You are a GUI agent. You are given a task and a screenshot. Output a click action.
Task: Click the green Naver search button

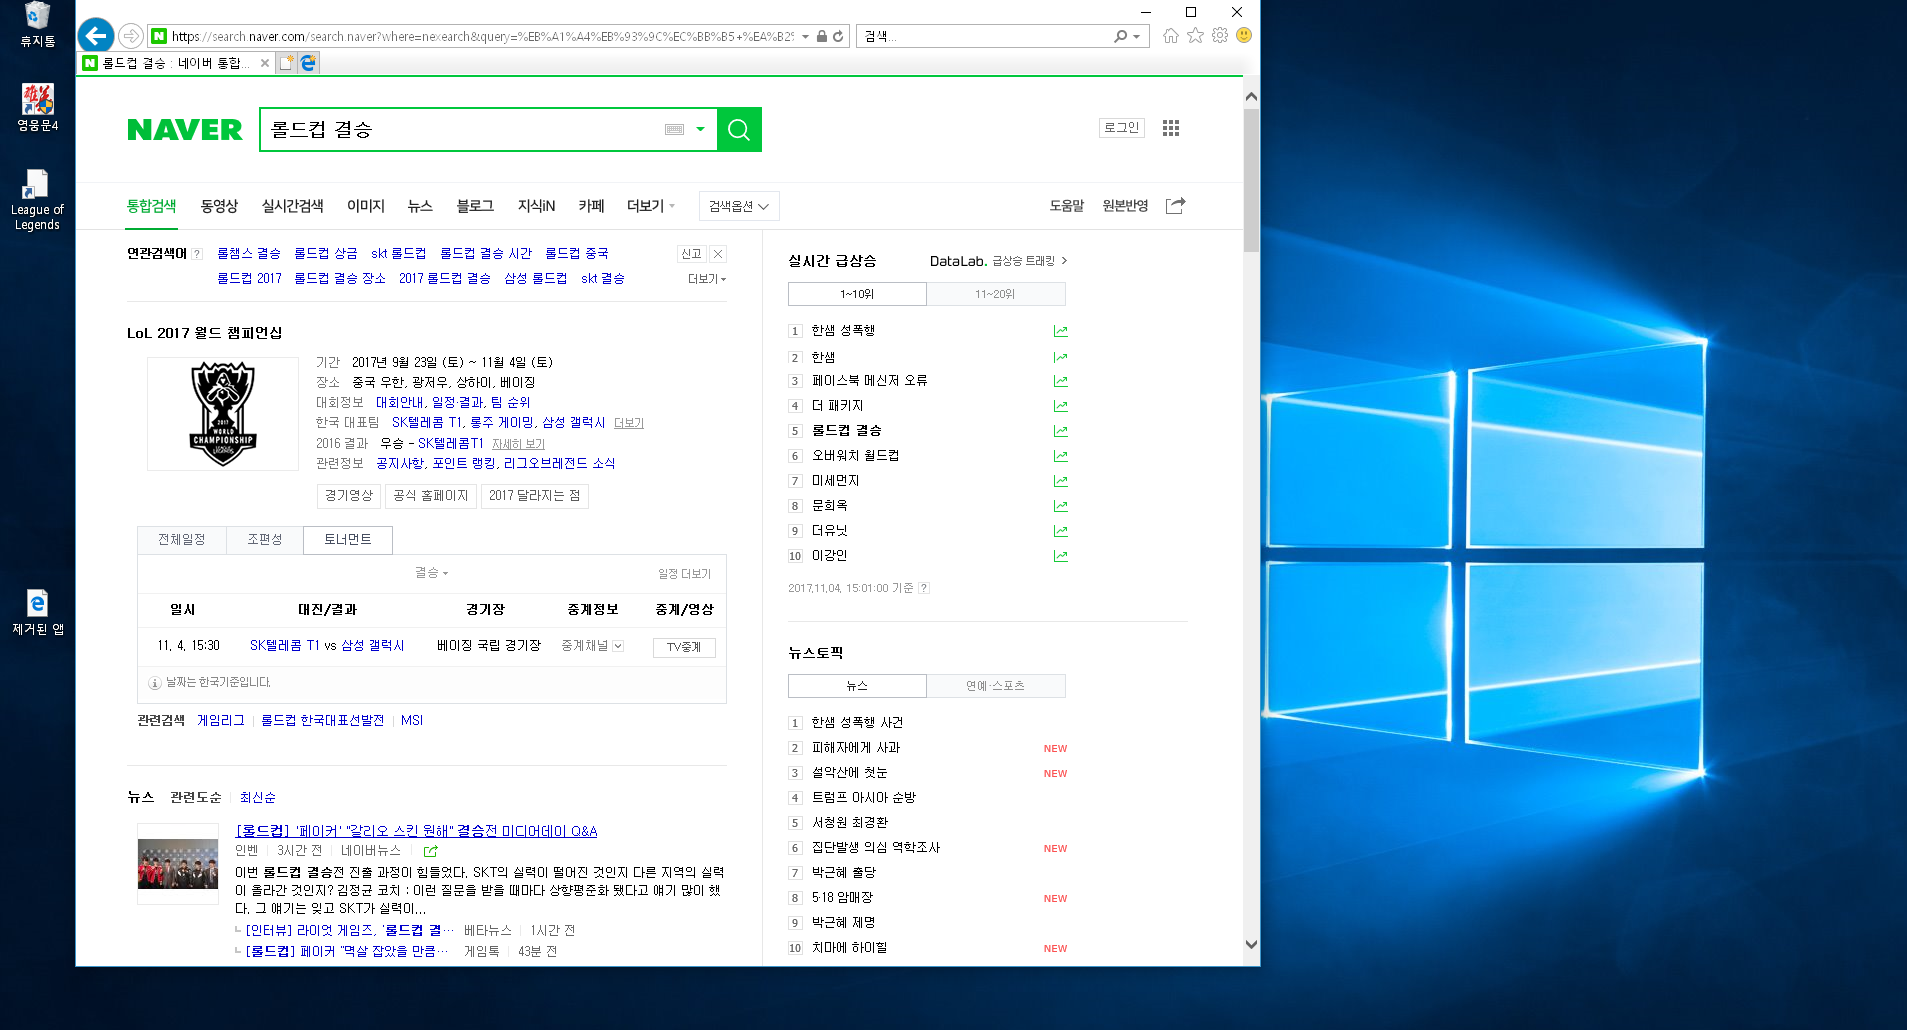(x=739, y=130)
